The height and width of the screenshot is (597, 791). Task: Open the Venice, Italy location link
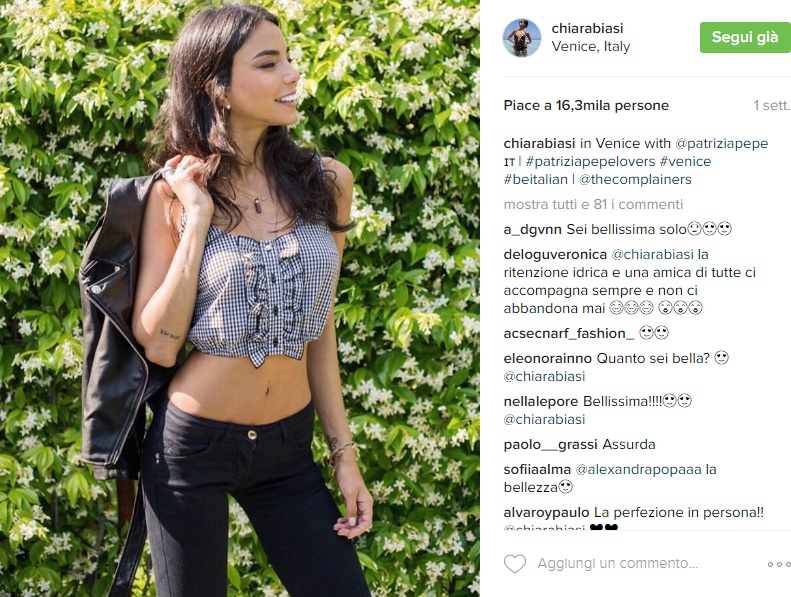pyautogui.click(x=591, y=46)
